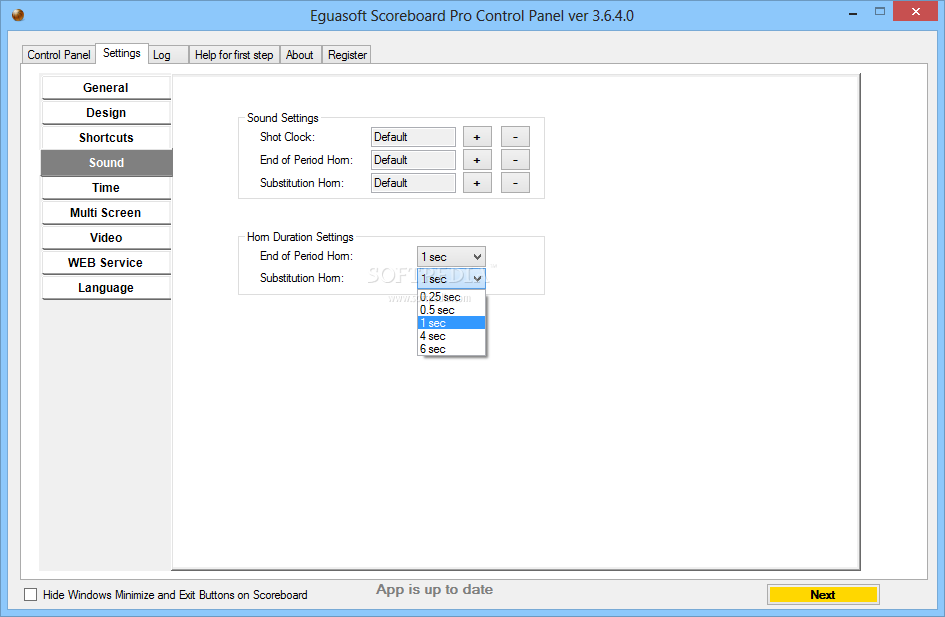Remove Substitution Horn sound with minus

pyautogui.click(x=515, y=183)
